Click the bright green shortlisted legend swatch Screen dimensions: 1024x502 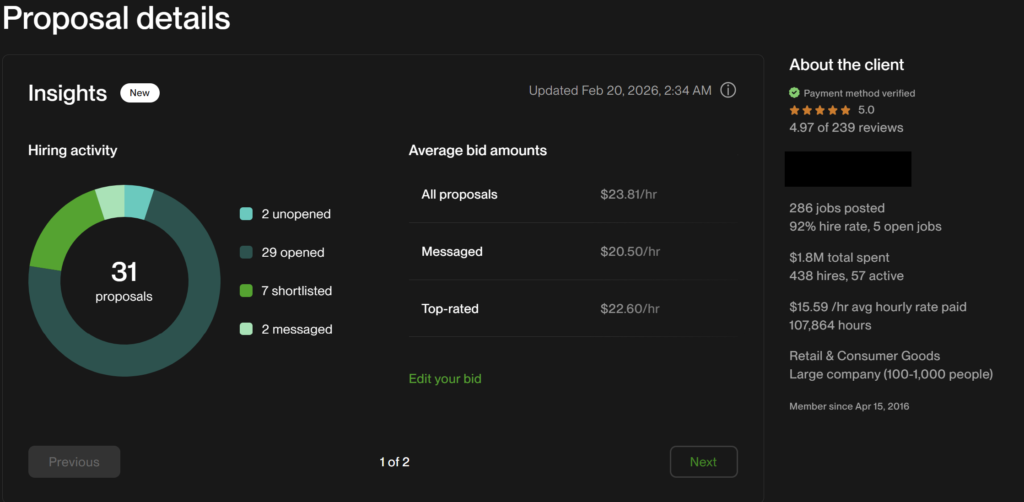point(246,291)
